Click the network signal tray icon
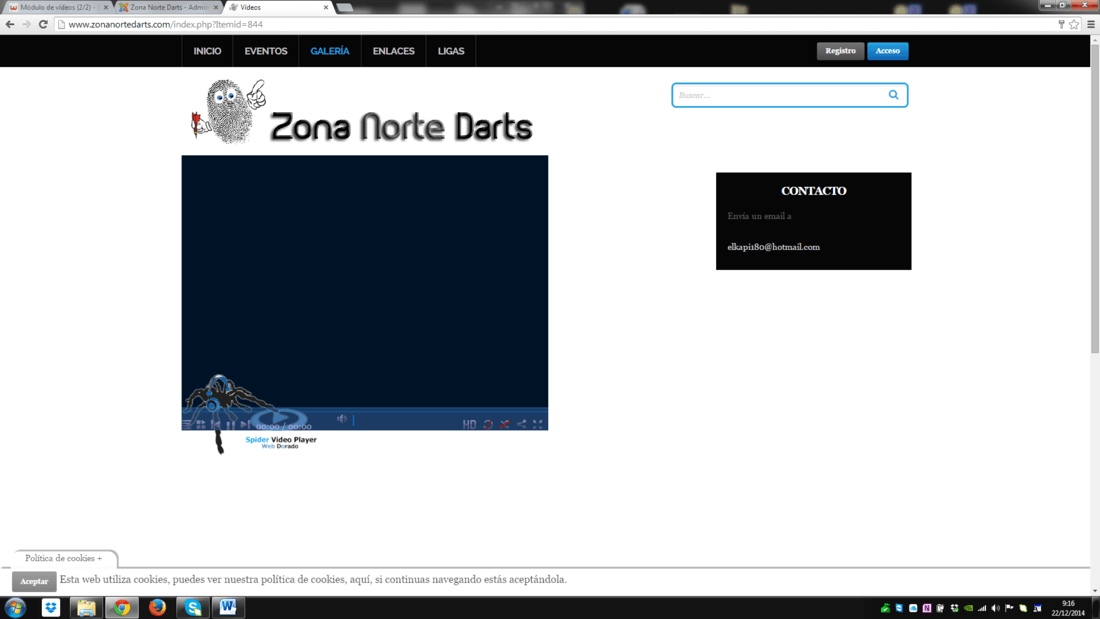 click(981, 608)
